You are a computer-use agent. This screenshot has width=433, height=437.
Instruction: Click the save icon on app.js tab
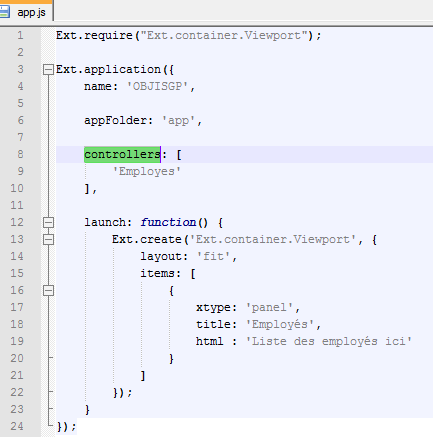click(x=4, y=12)
